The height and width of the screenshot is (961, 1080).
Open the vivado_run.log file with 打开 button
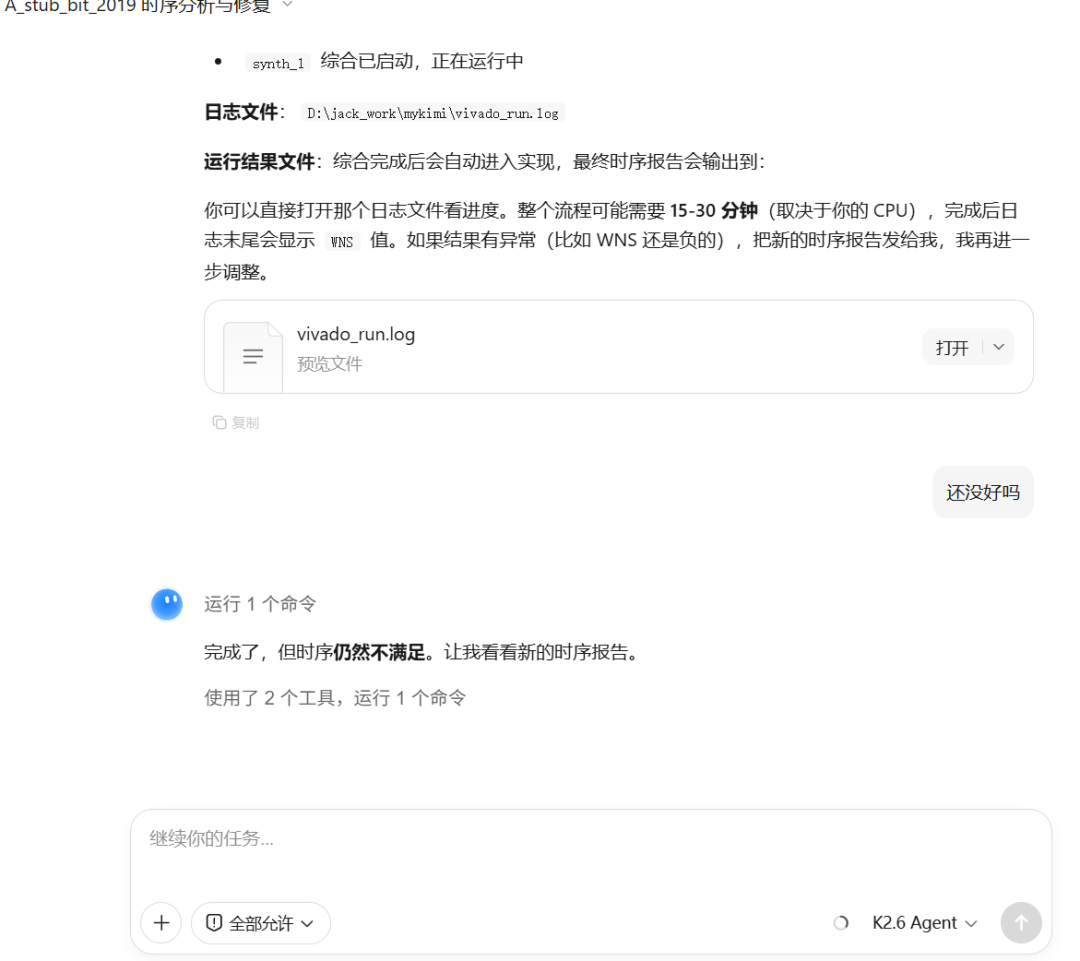click(x=952, y=348)
